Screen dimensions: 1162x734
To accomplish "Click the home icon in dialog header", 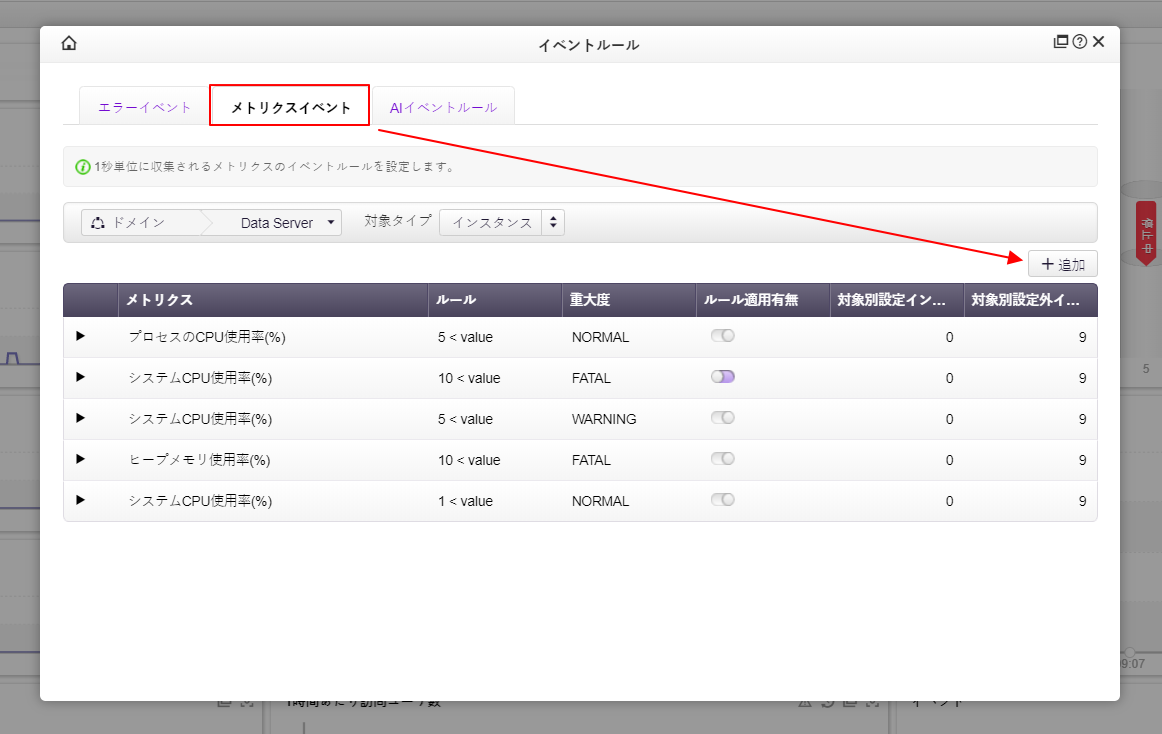I will [x=69, y=43].
